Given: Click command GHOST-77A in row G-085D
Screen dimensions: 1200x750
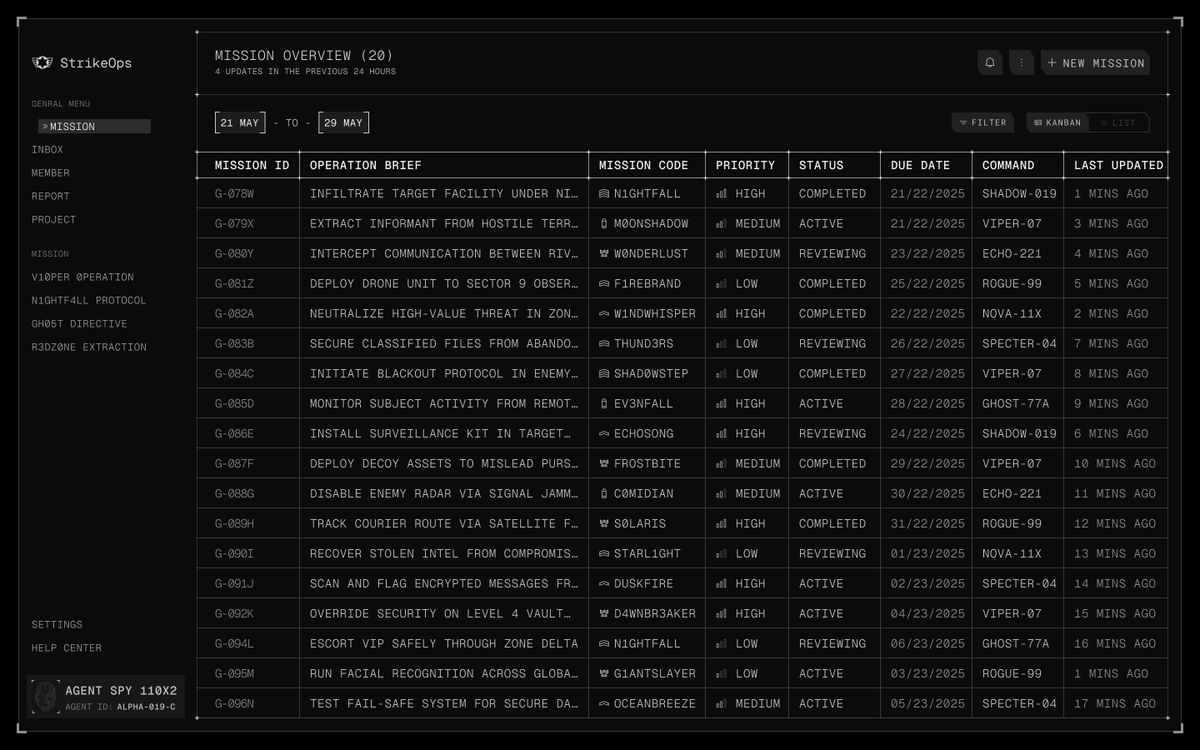Looking at the screenshot, I should (1016, 404).
